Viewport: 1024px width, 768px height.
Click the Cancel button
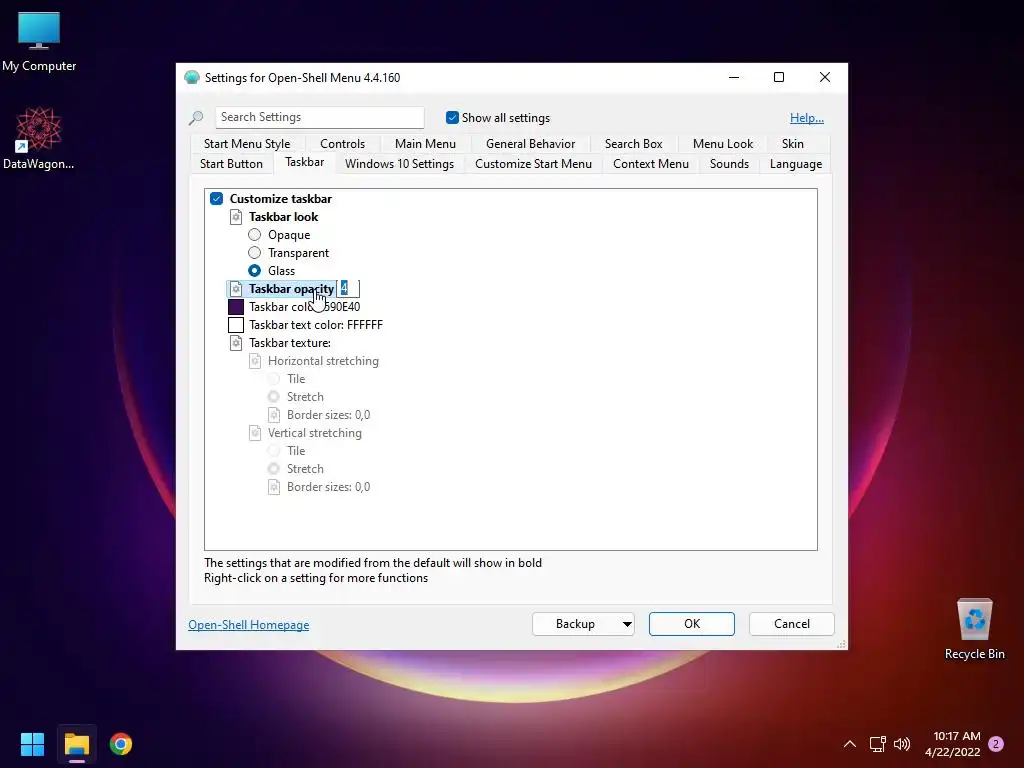[x=792, y=624]
